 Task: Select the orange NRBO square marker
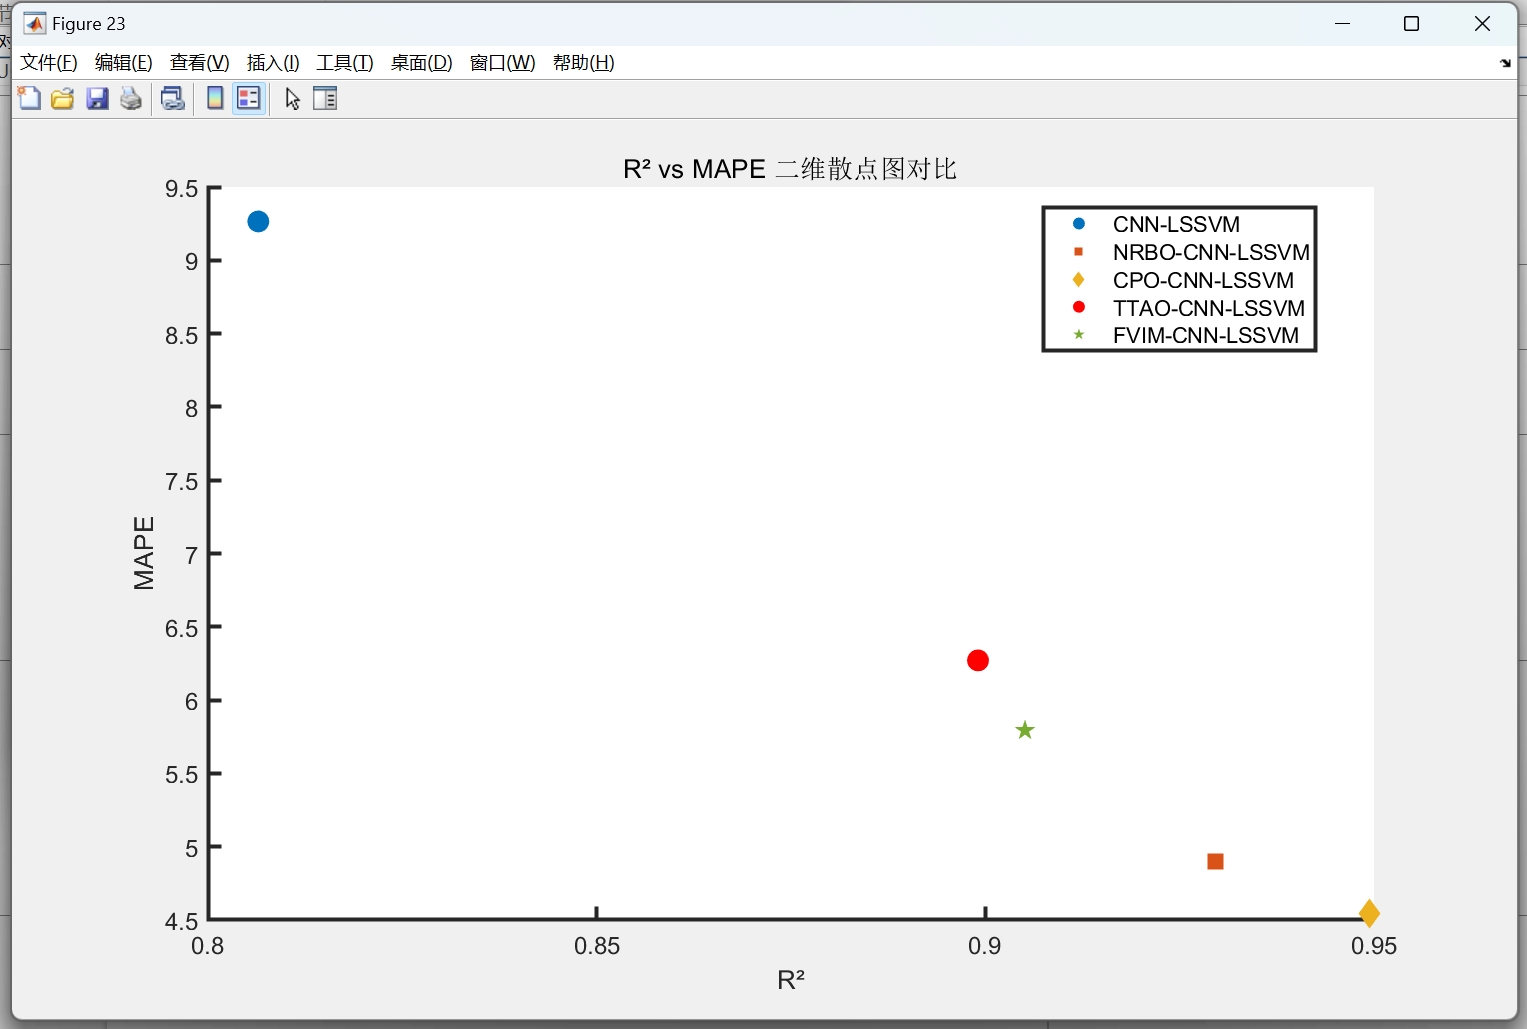(x=1215, y=861)
